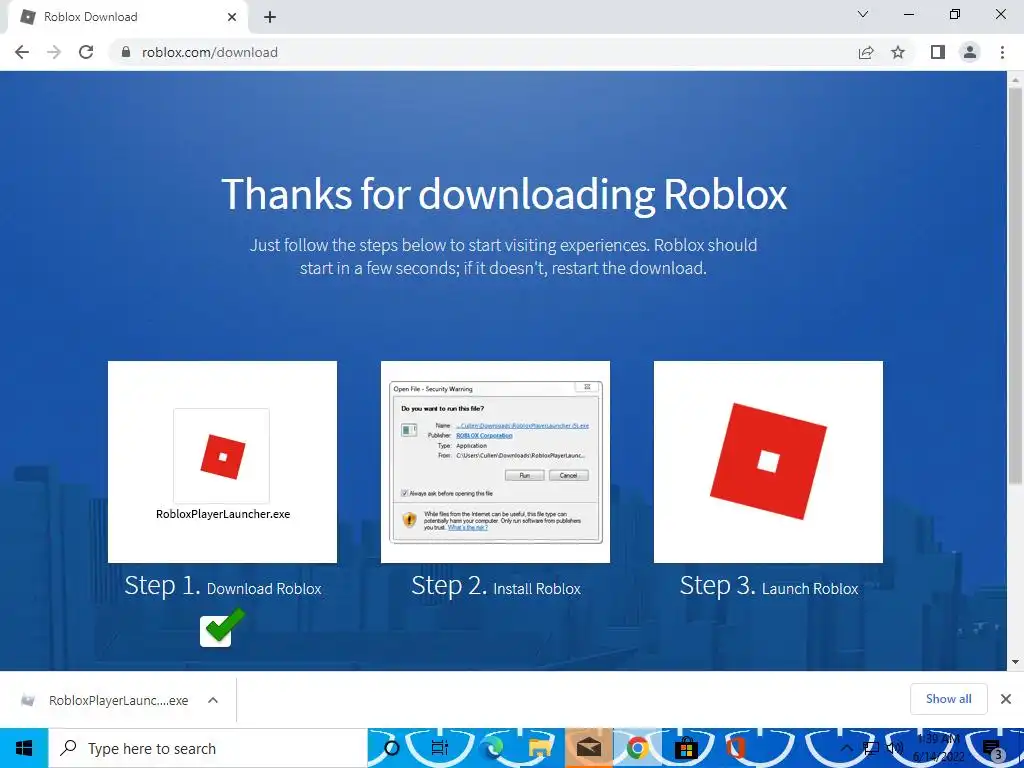Share this page using the share icon
The width and height of the screenshot is (1024, 768).
866,52
